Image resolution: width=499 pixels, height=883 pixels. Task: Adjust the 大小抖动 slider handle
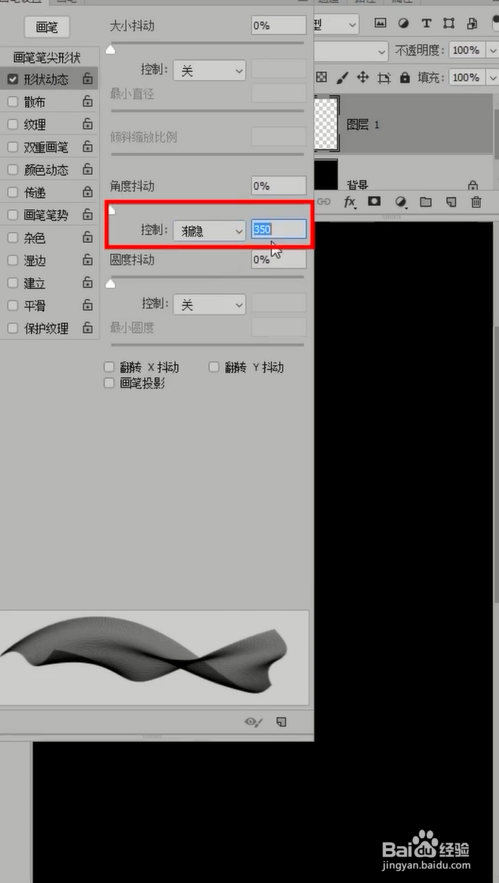point(111,50)
